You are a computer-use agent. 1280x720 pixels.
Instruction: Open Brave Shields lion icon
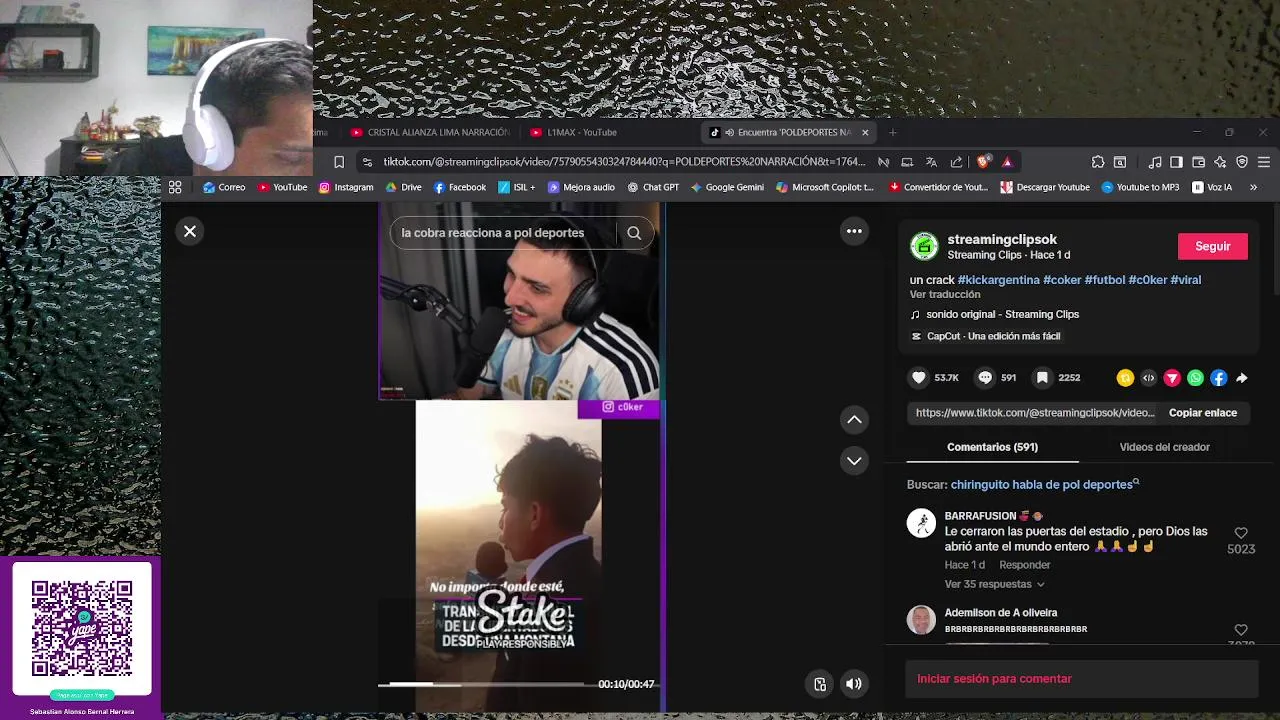point(983,162)
